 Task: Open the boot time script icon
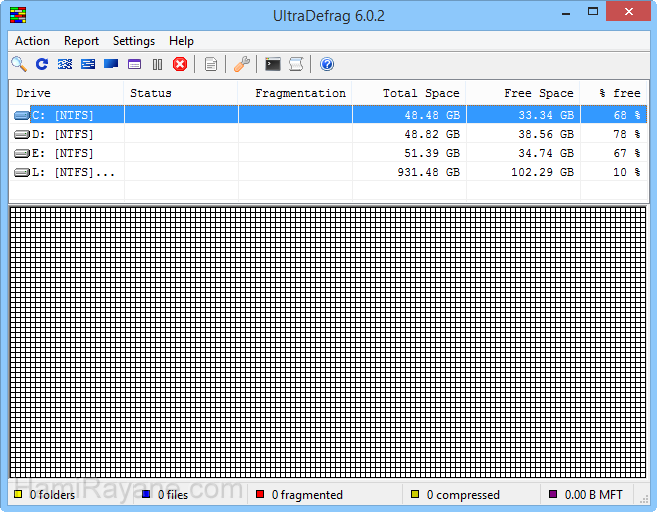coord(296,64)
